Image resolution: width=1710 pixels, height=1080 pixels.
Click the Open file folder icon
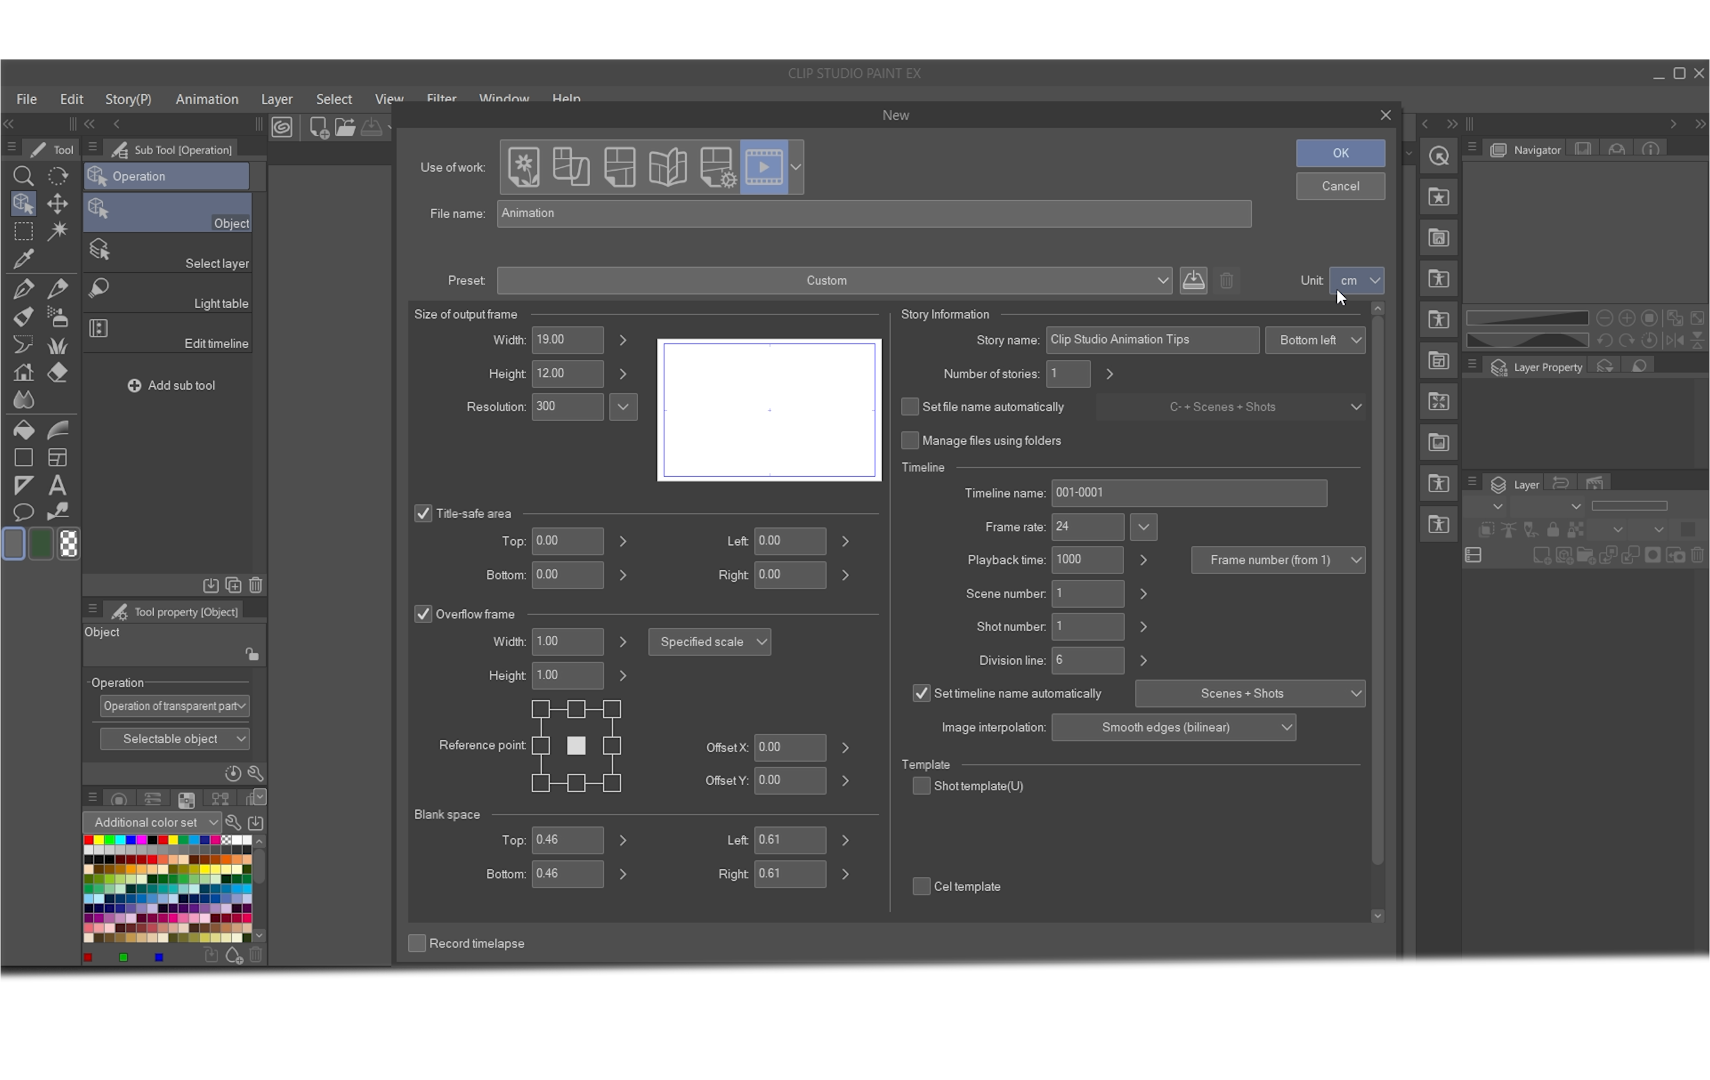pos(345,127)
